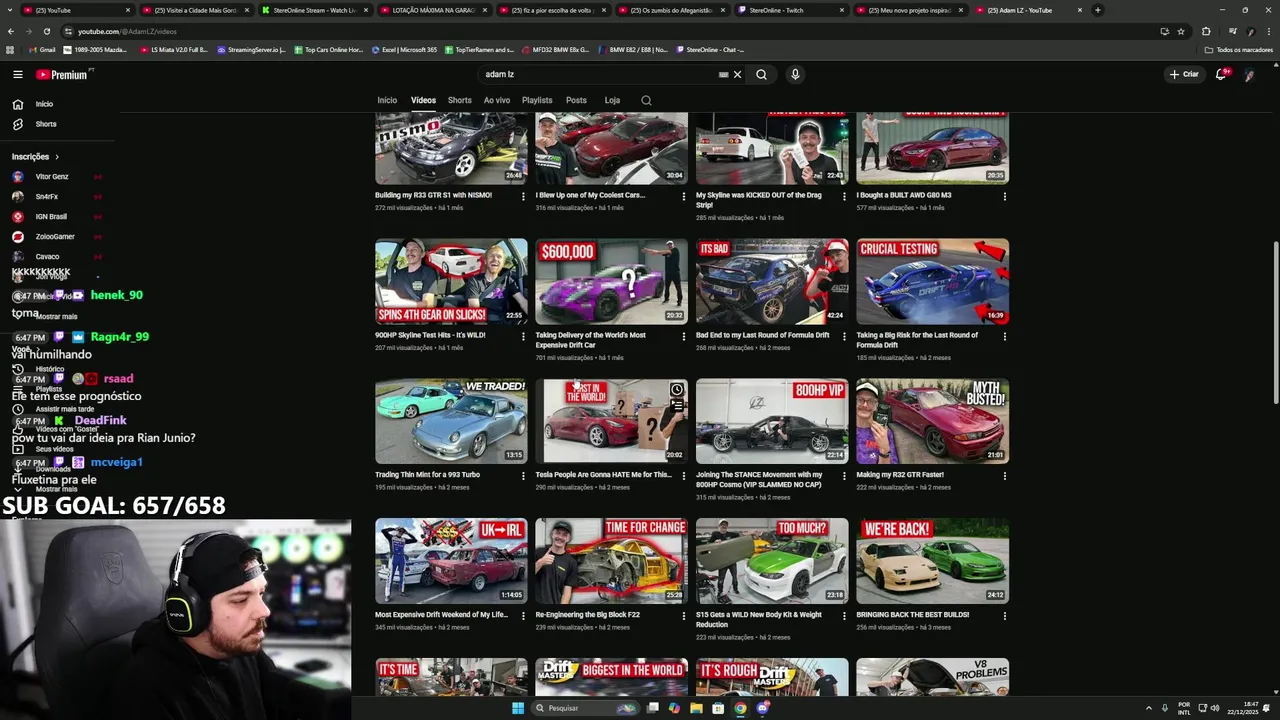1280x720 pixels.
Task: Open video title My Skyline was KICKED OUT
Action: (x=758, y=200)
